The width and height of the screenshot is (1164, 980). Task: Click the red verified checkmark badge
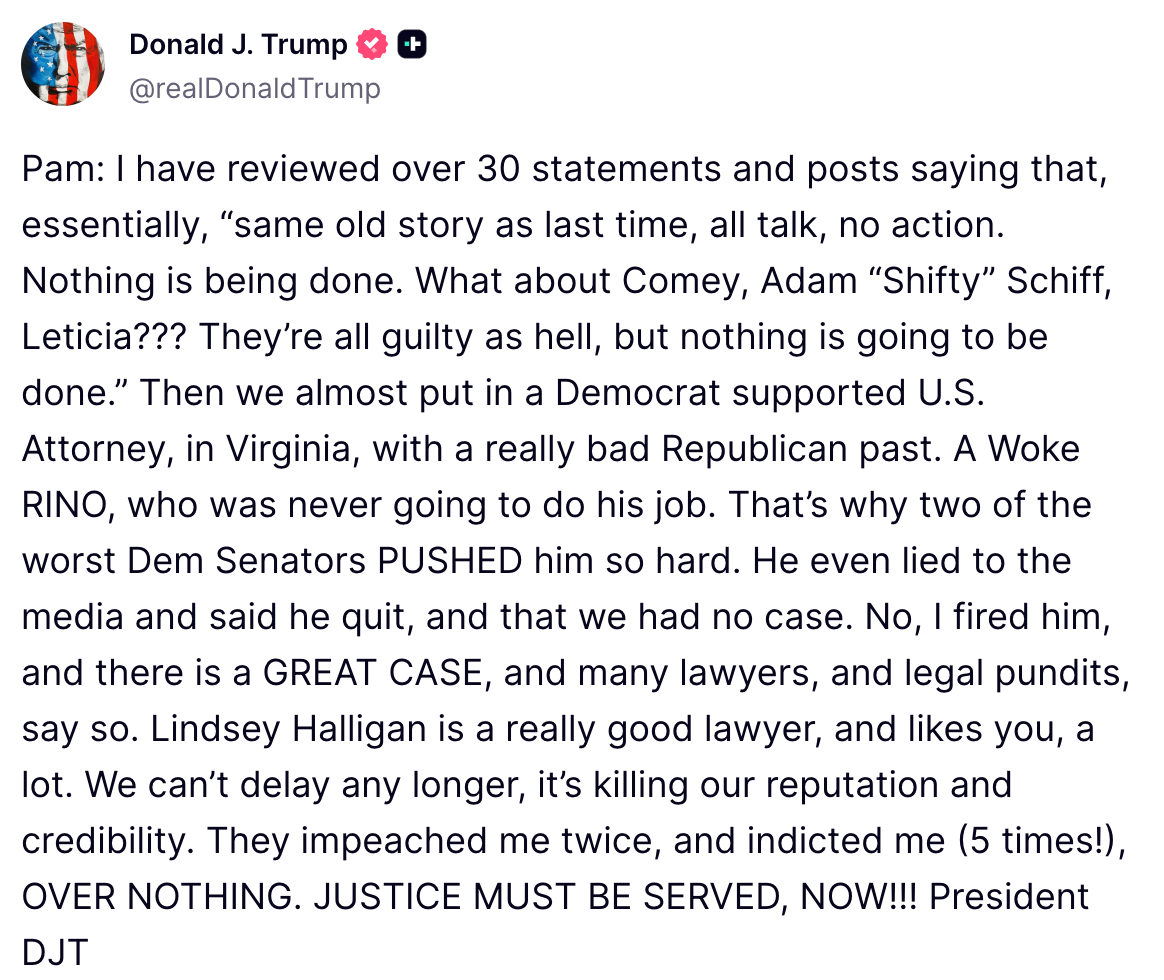tap(372, 45)
